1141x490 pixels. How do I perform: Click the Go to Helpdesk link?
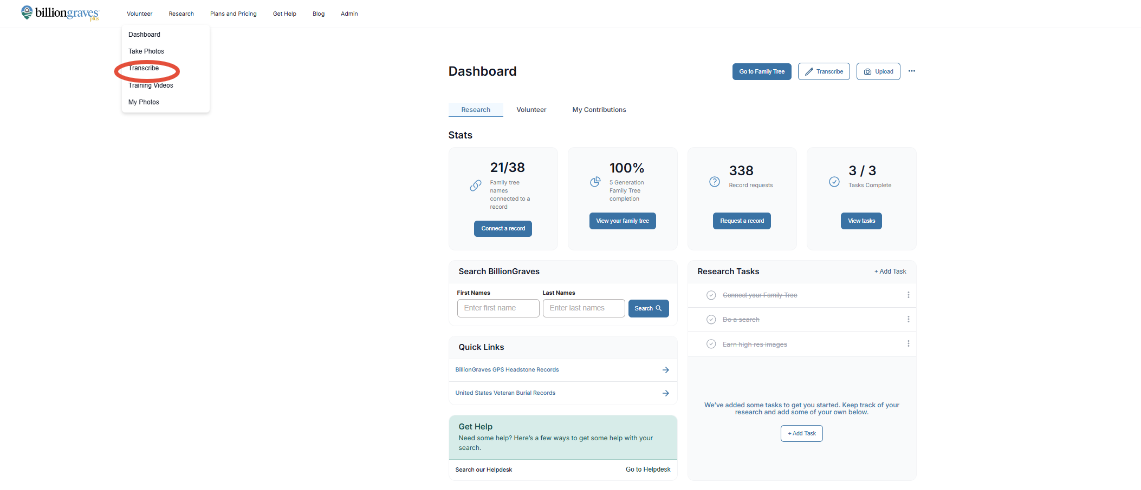[x=648, y=470]
